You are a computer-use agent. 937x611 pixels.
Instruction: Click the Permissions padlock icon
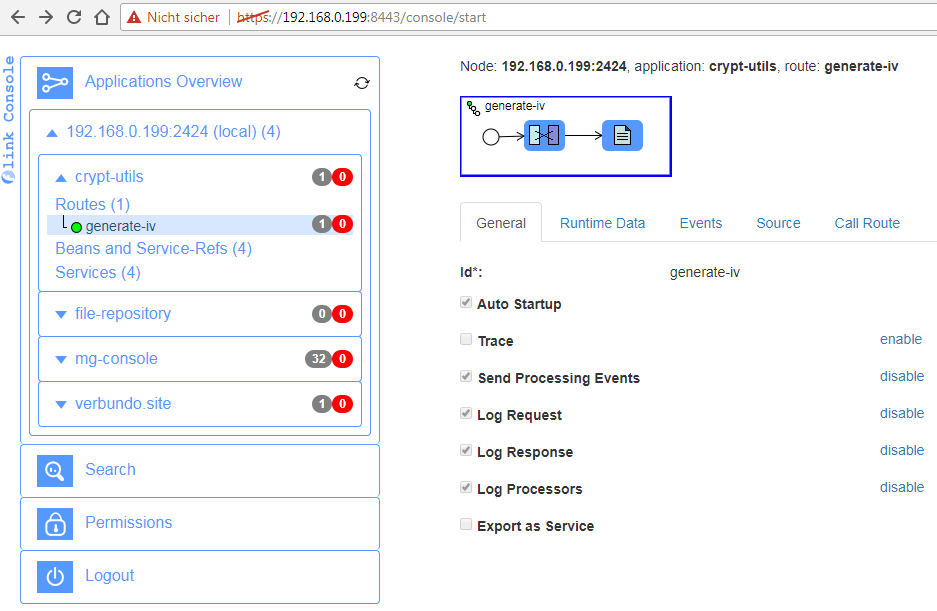55,523
